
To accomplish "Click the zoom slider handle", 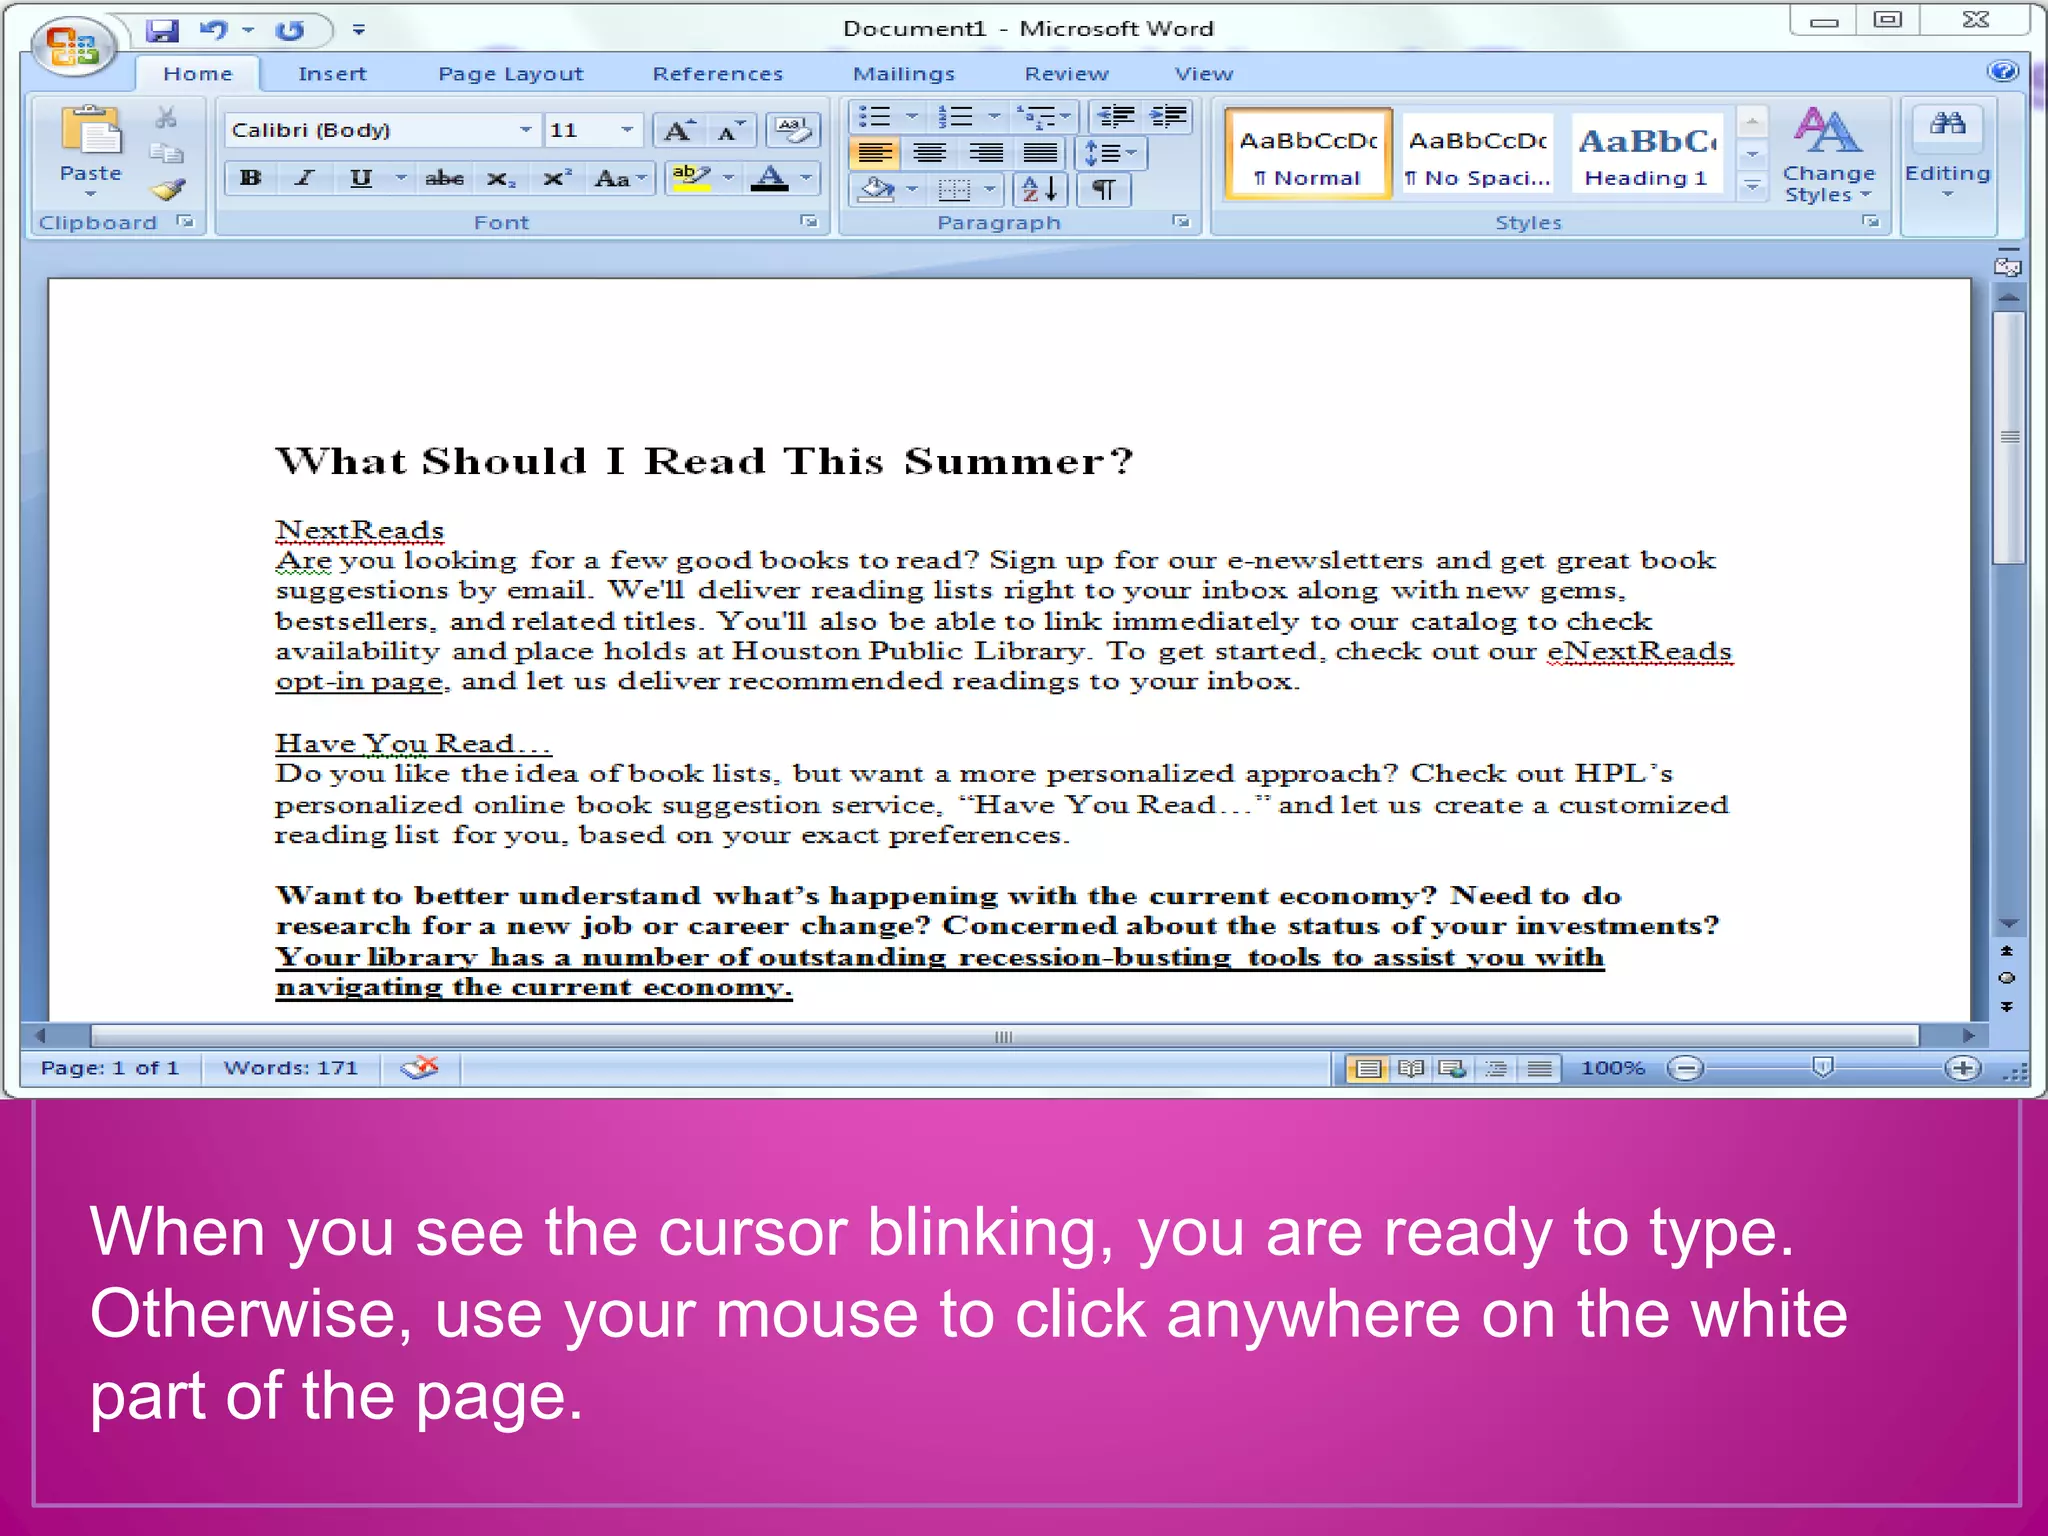I will [x=1823, y=1069].
